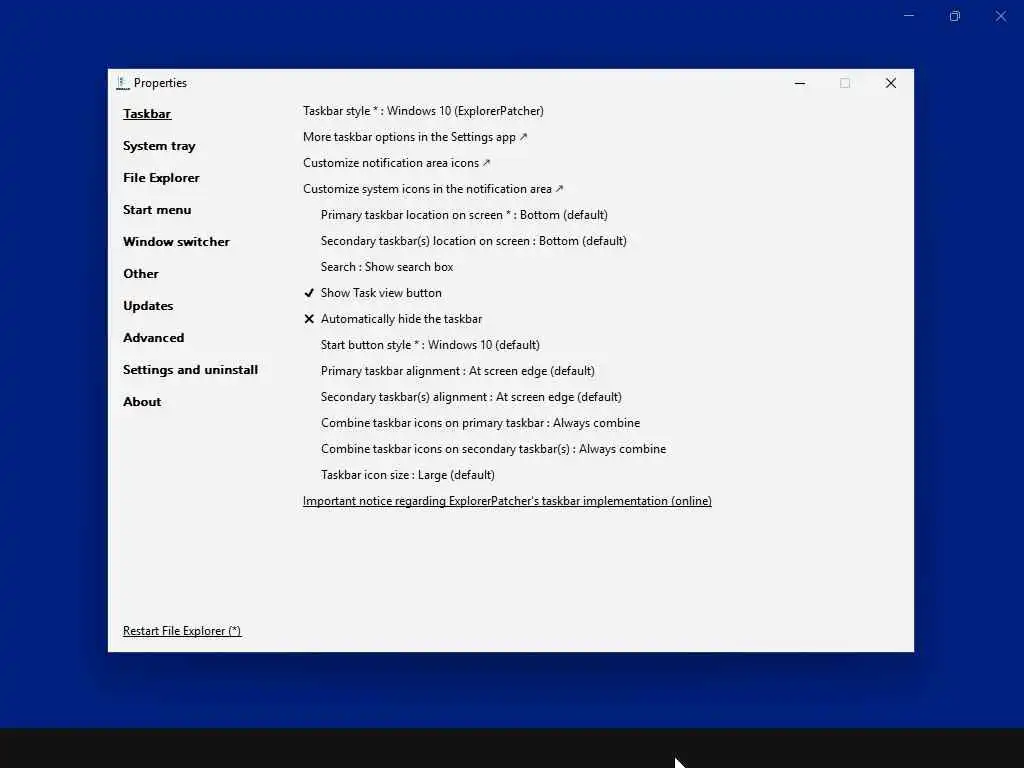Screen dimensions: 1024x768
Task: Change Combine icons on primary taskbar
Action: tap(480, 423)
